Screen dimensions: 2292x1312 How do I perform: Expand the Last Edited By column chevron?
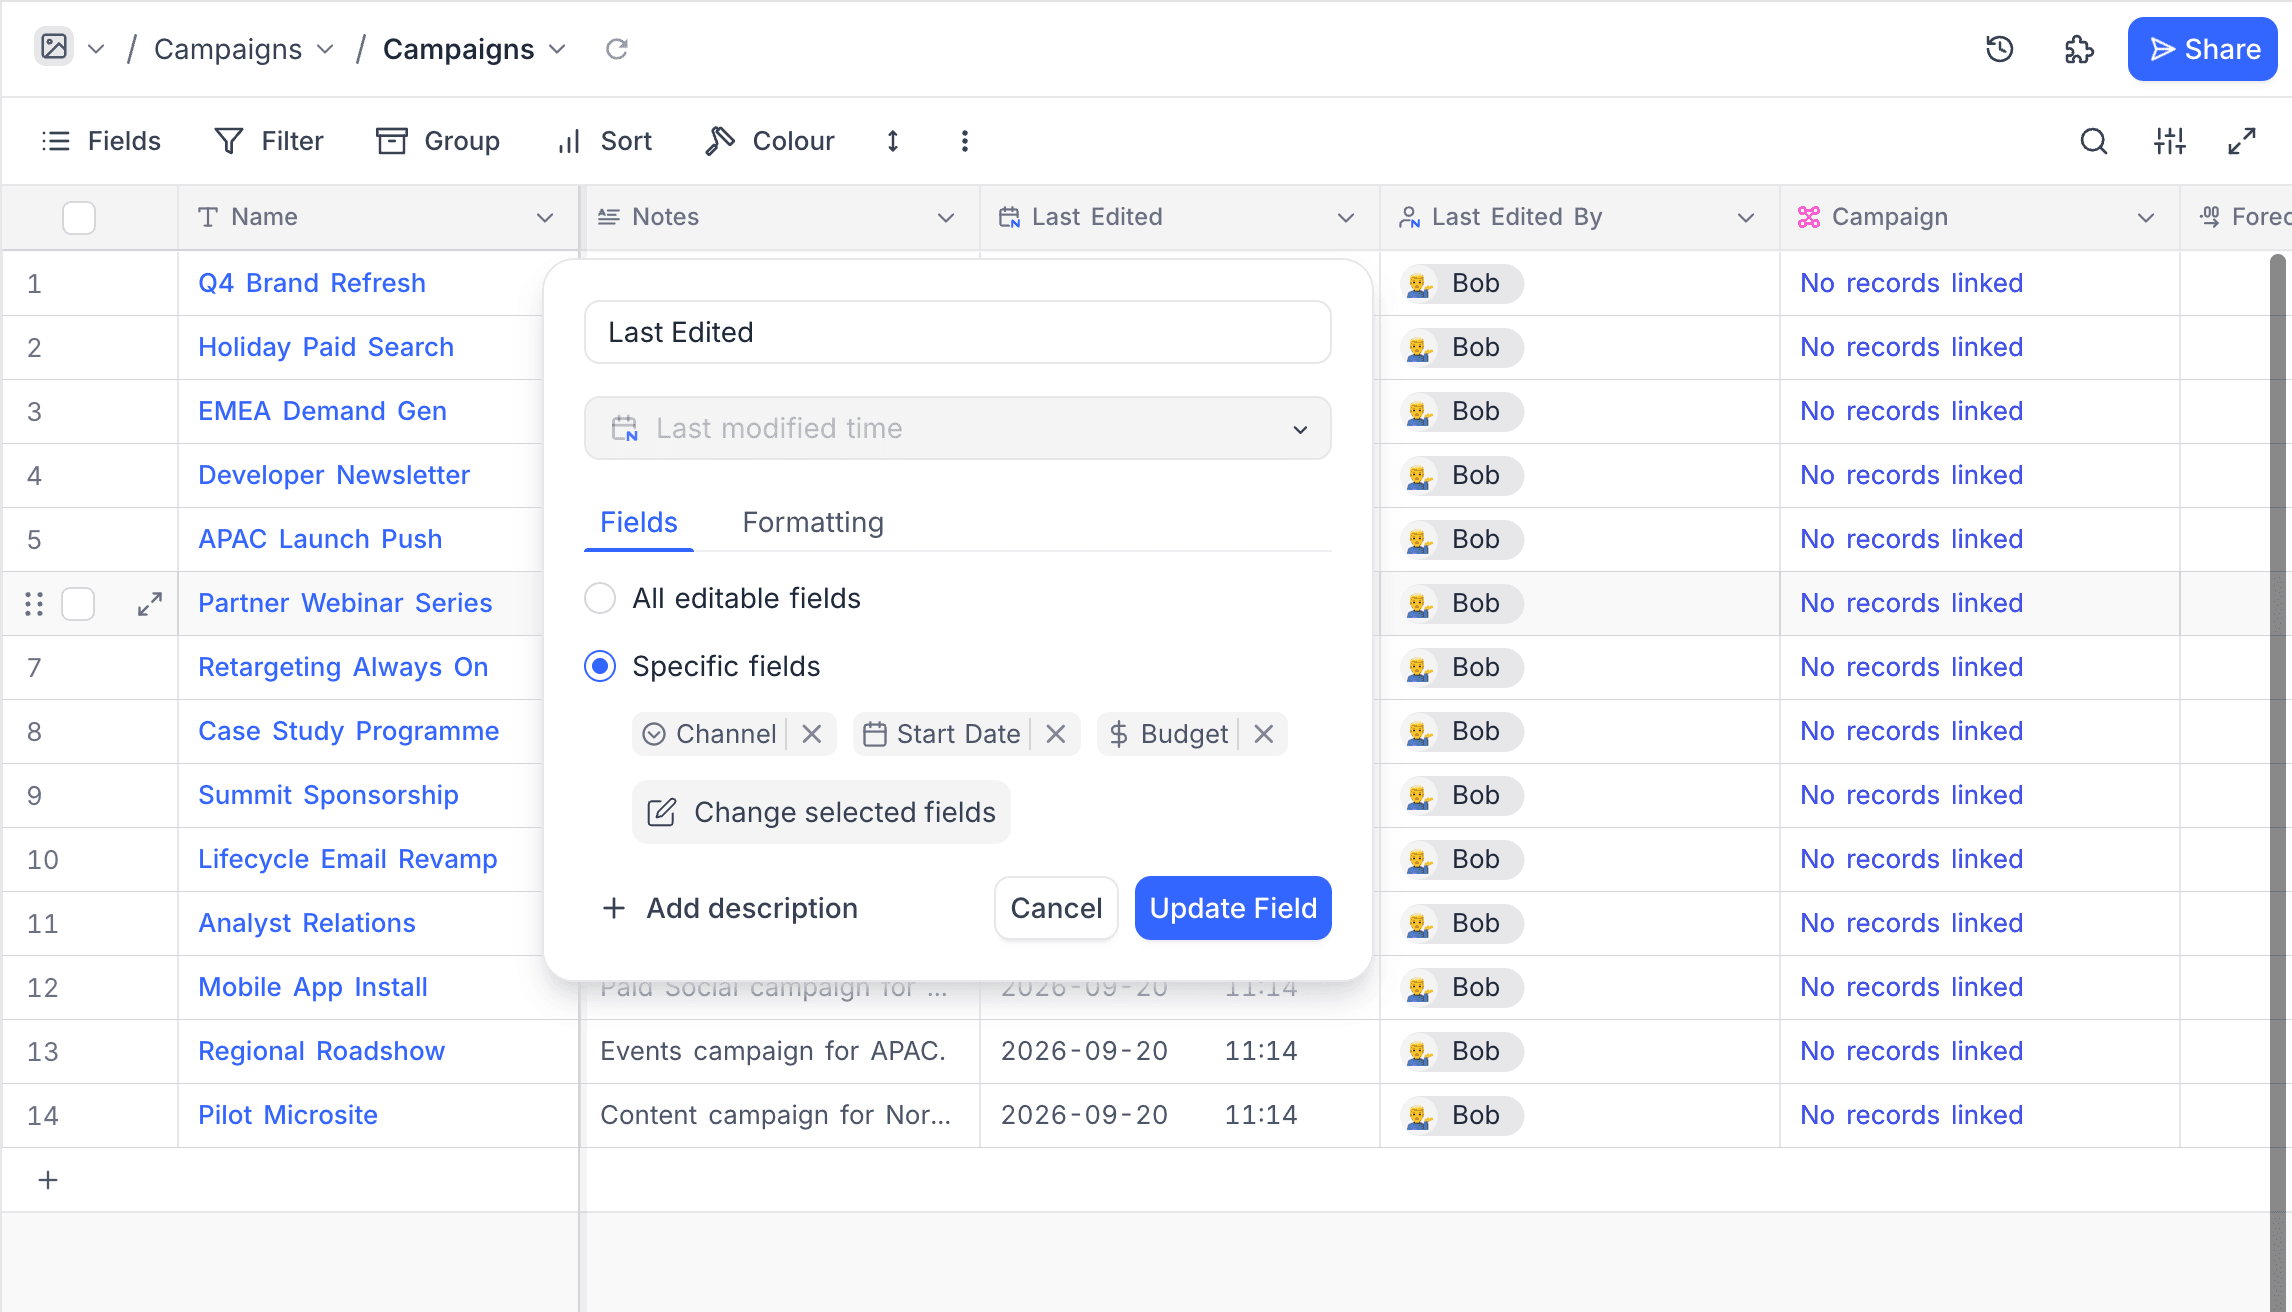pyautogui.click(x=1746, y=217)
